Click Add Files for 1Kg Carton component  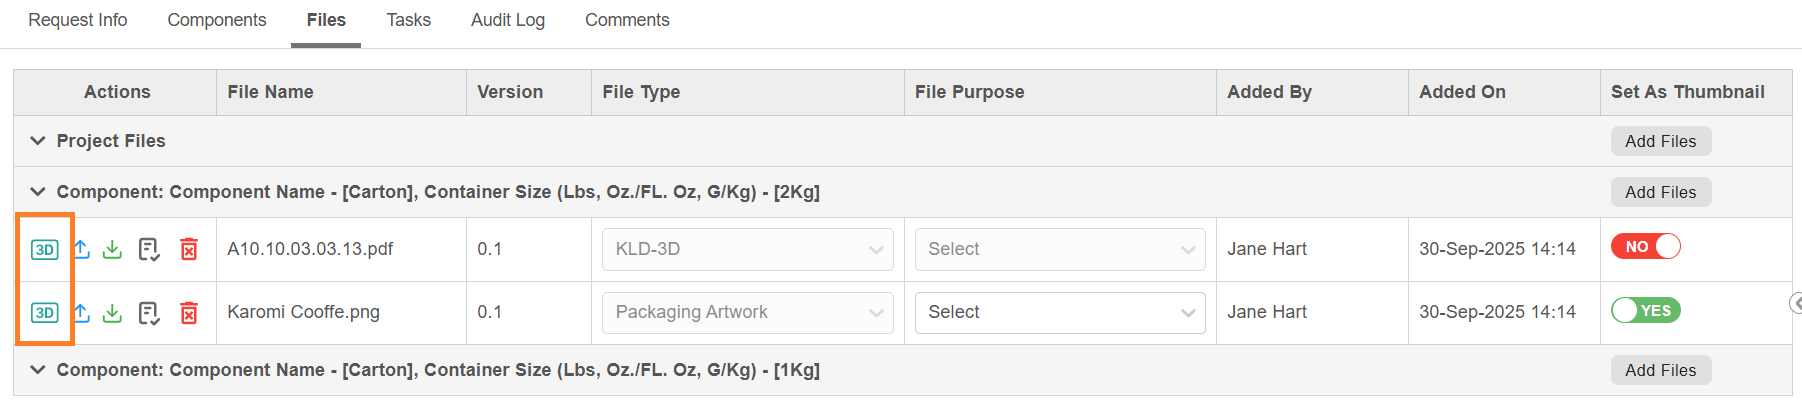(1660, 370)
